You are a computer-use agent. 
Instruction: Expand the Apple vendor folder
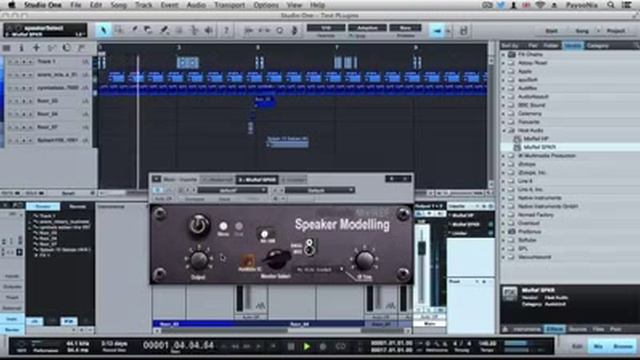click(503, 71)
